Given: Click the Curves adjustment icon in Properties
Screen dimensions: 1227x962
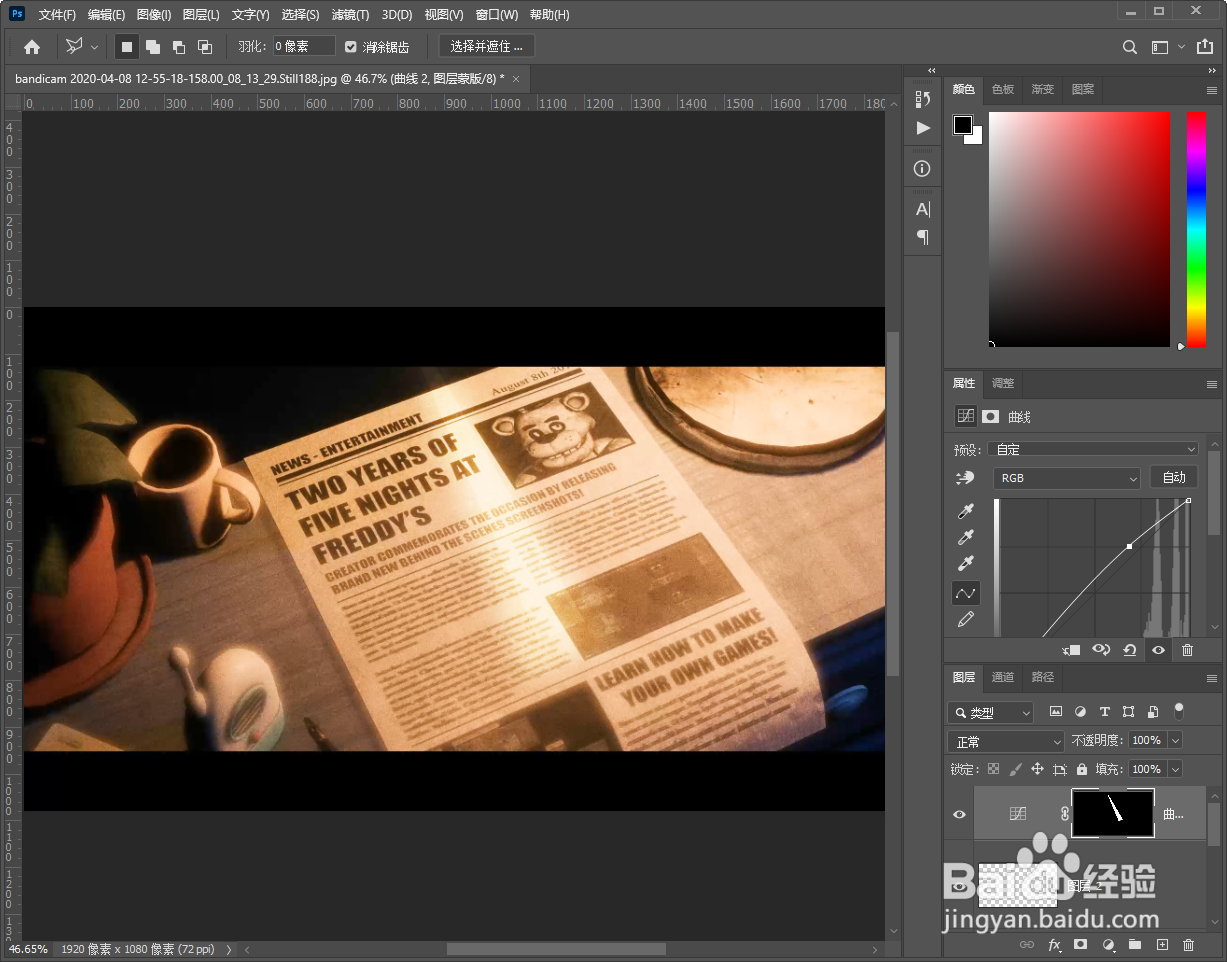Looking at the screenshot, I should [966, 416].
